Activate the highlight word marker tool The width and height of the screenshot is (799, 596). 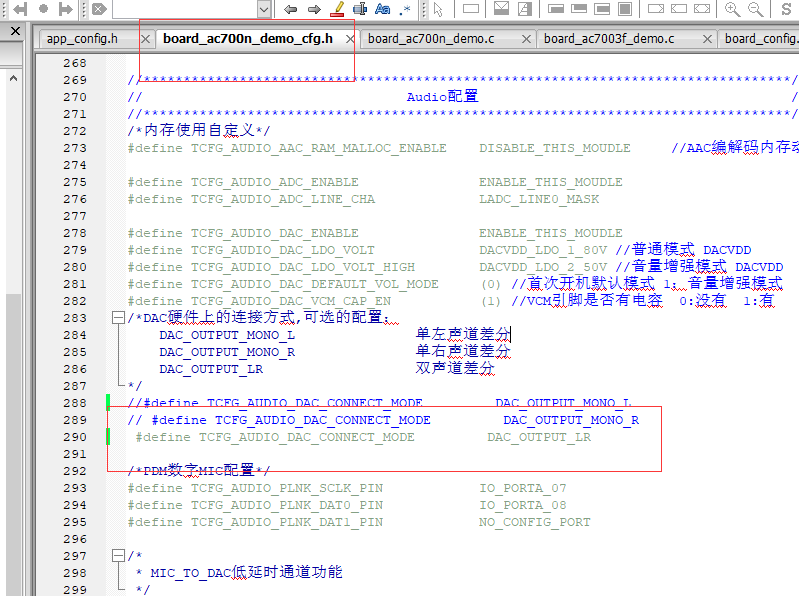click(337, 9)
